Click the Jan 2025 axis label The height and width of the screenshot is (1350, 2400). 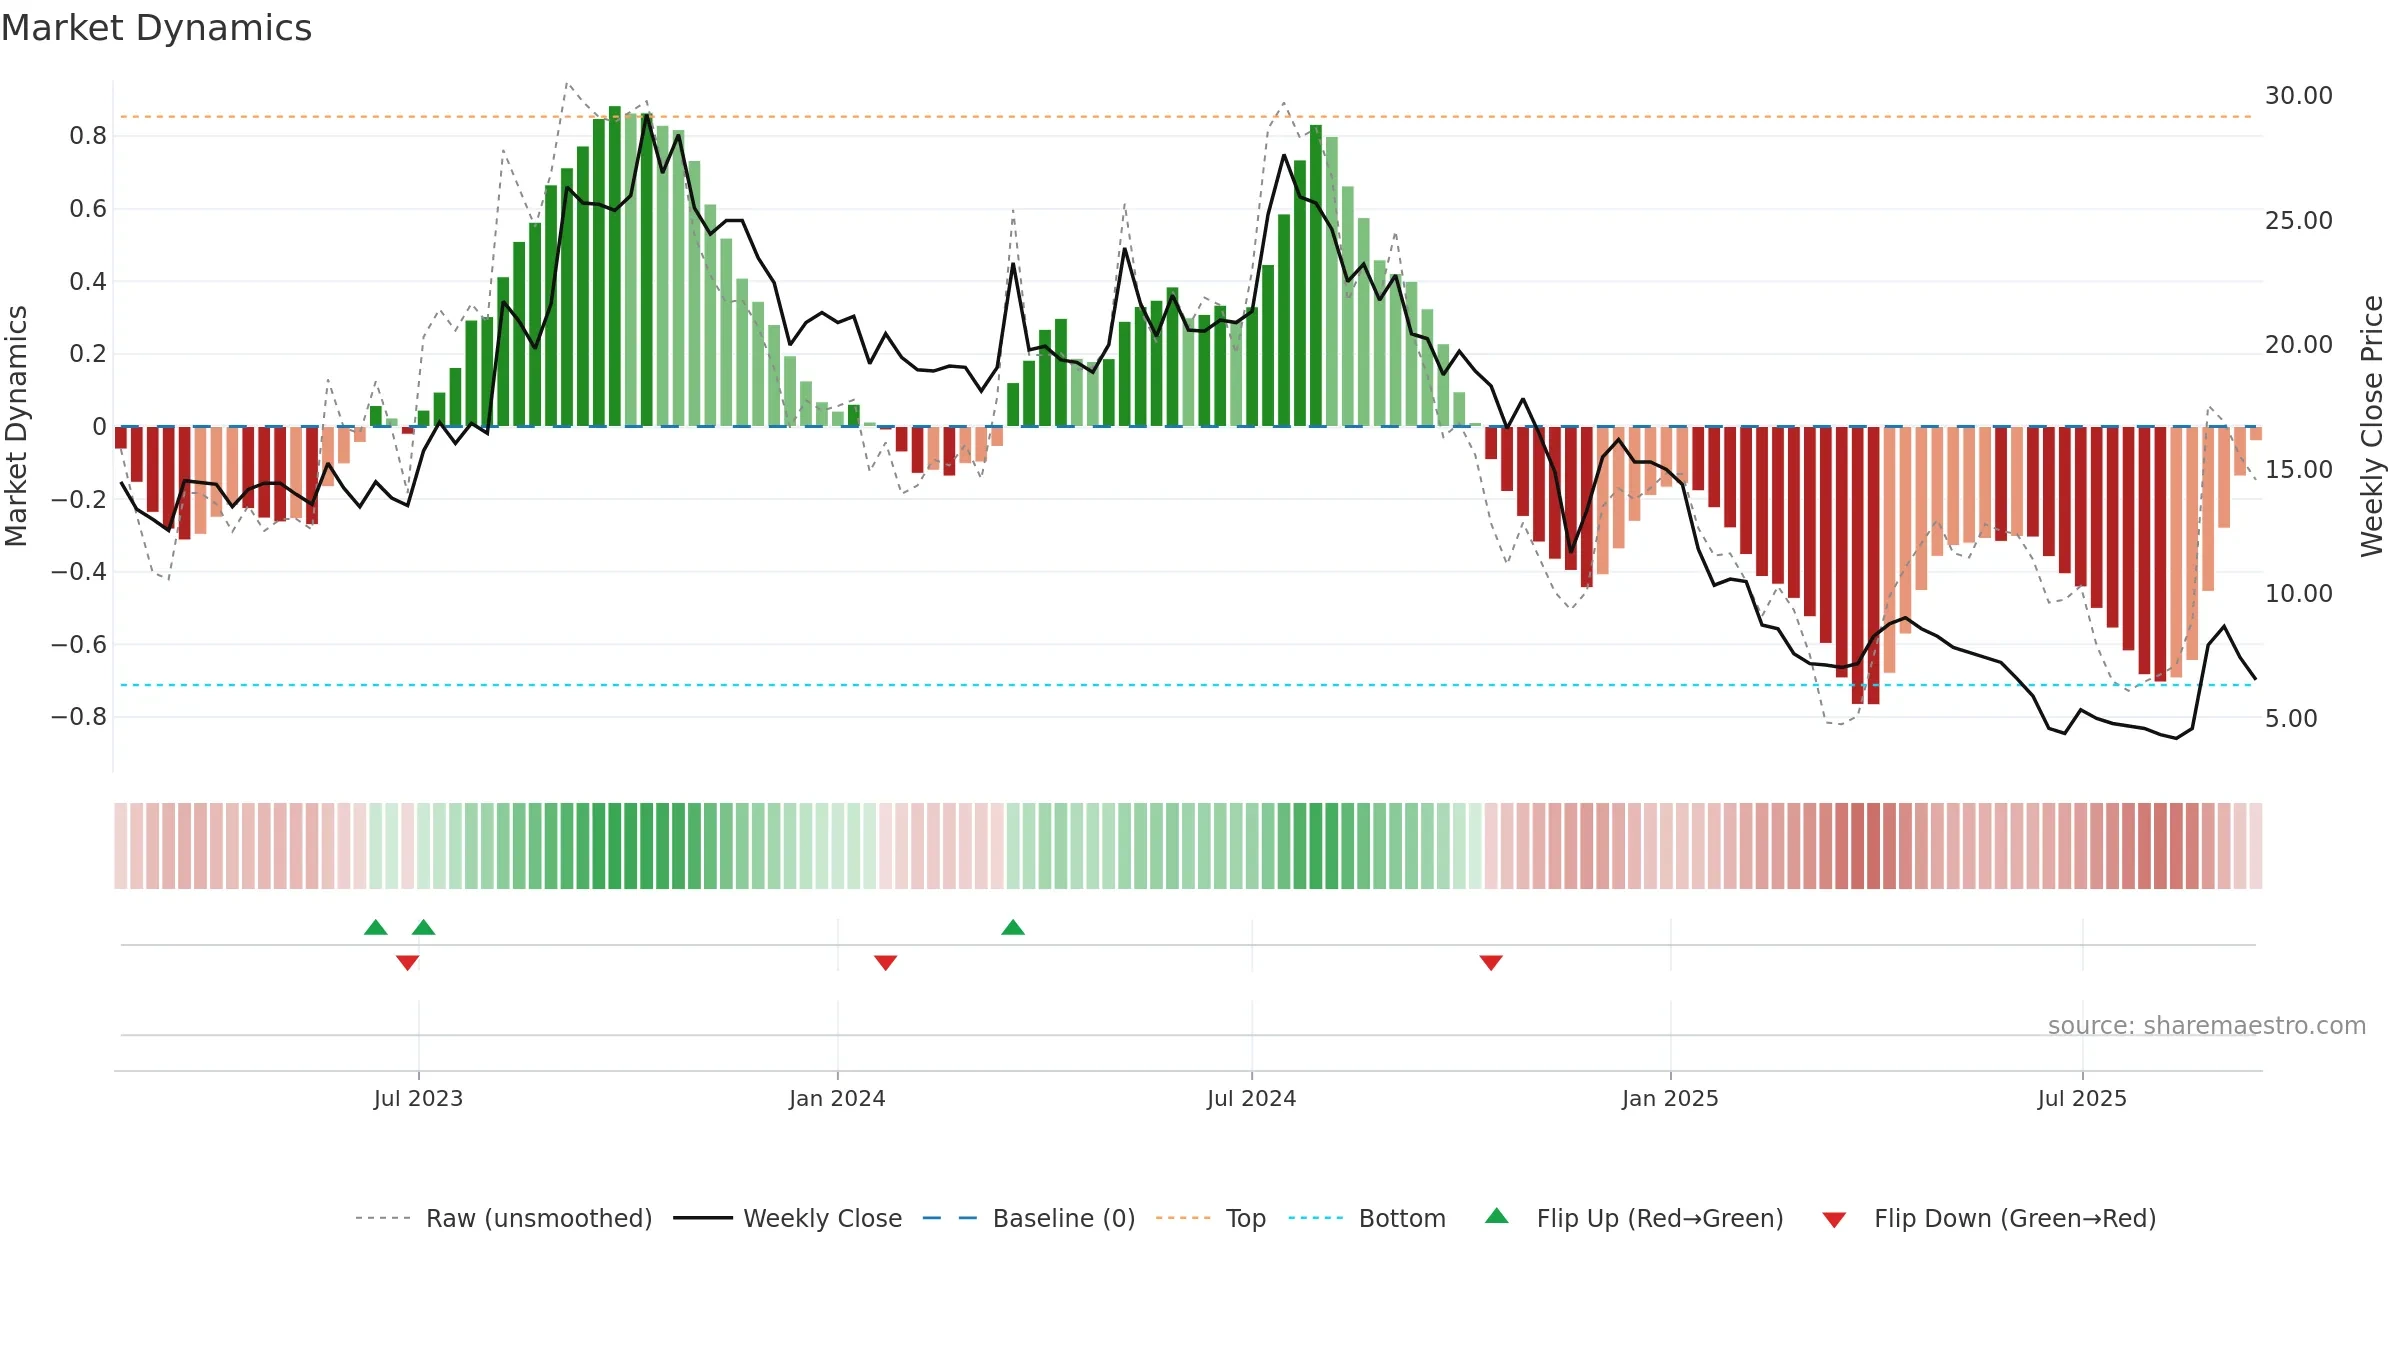(x=1670, y=1098)
